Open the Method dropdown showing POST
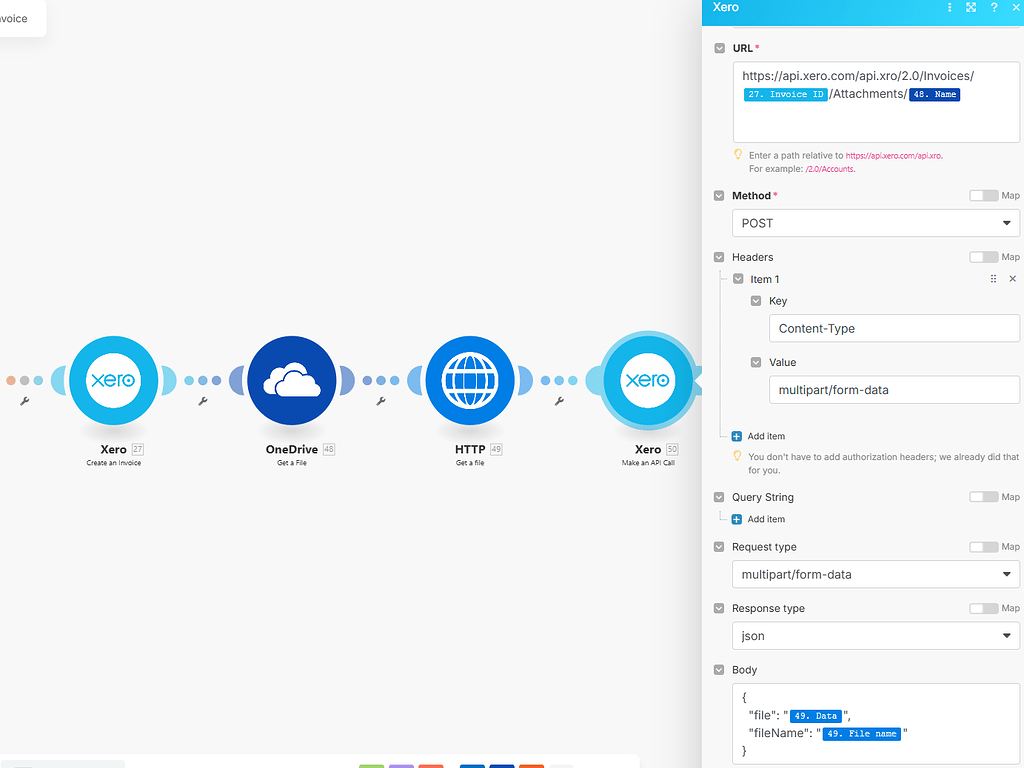The image size is (1024, 768). (x=876, y=222)
